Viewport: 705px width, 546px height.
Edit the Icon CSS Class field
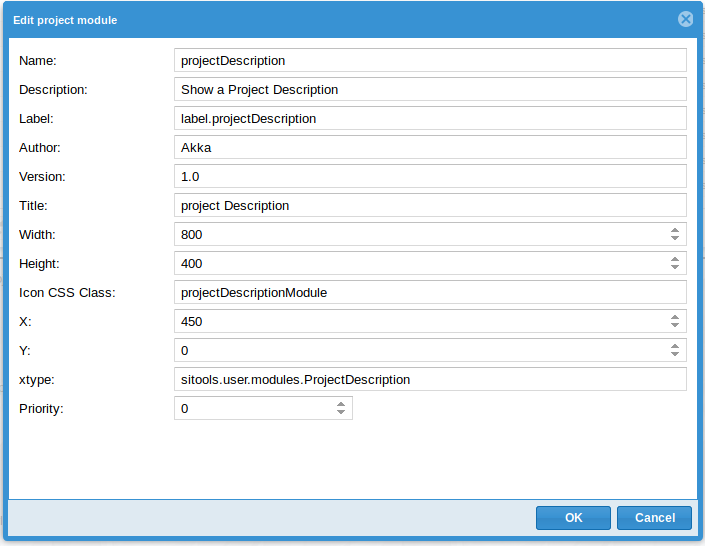coord(430,292)
